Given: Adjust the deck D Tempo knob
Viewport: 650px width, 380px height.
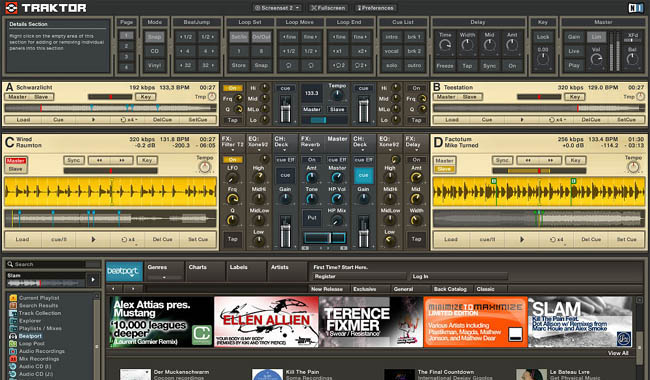Looking at the screenshot, I should [x=633, y=167].
